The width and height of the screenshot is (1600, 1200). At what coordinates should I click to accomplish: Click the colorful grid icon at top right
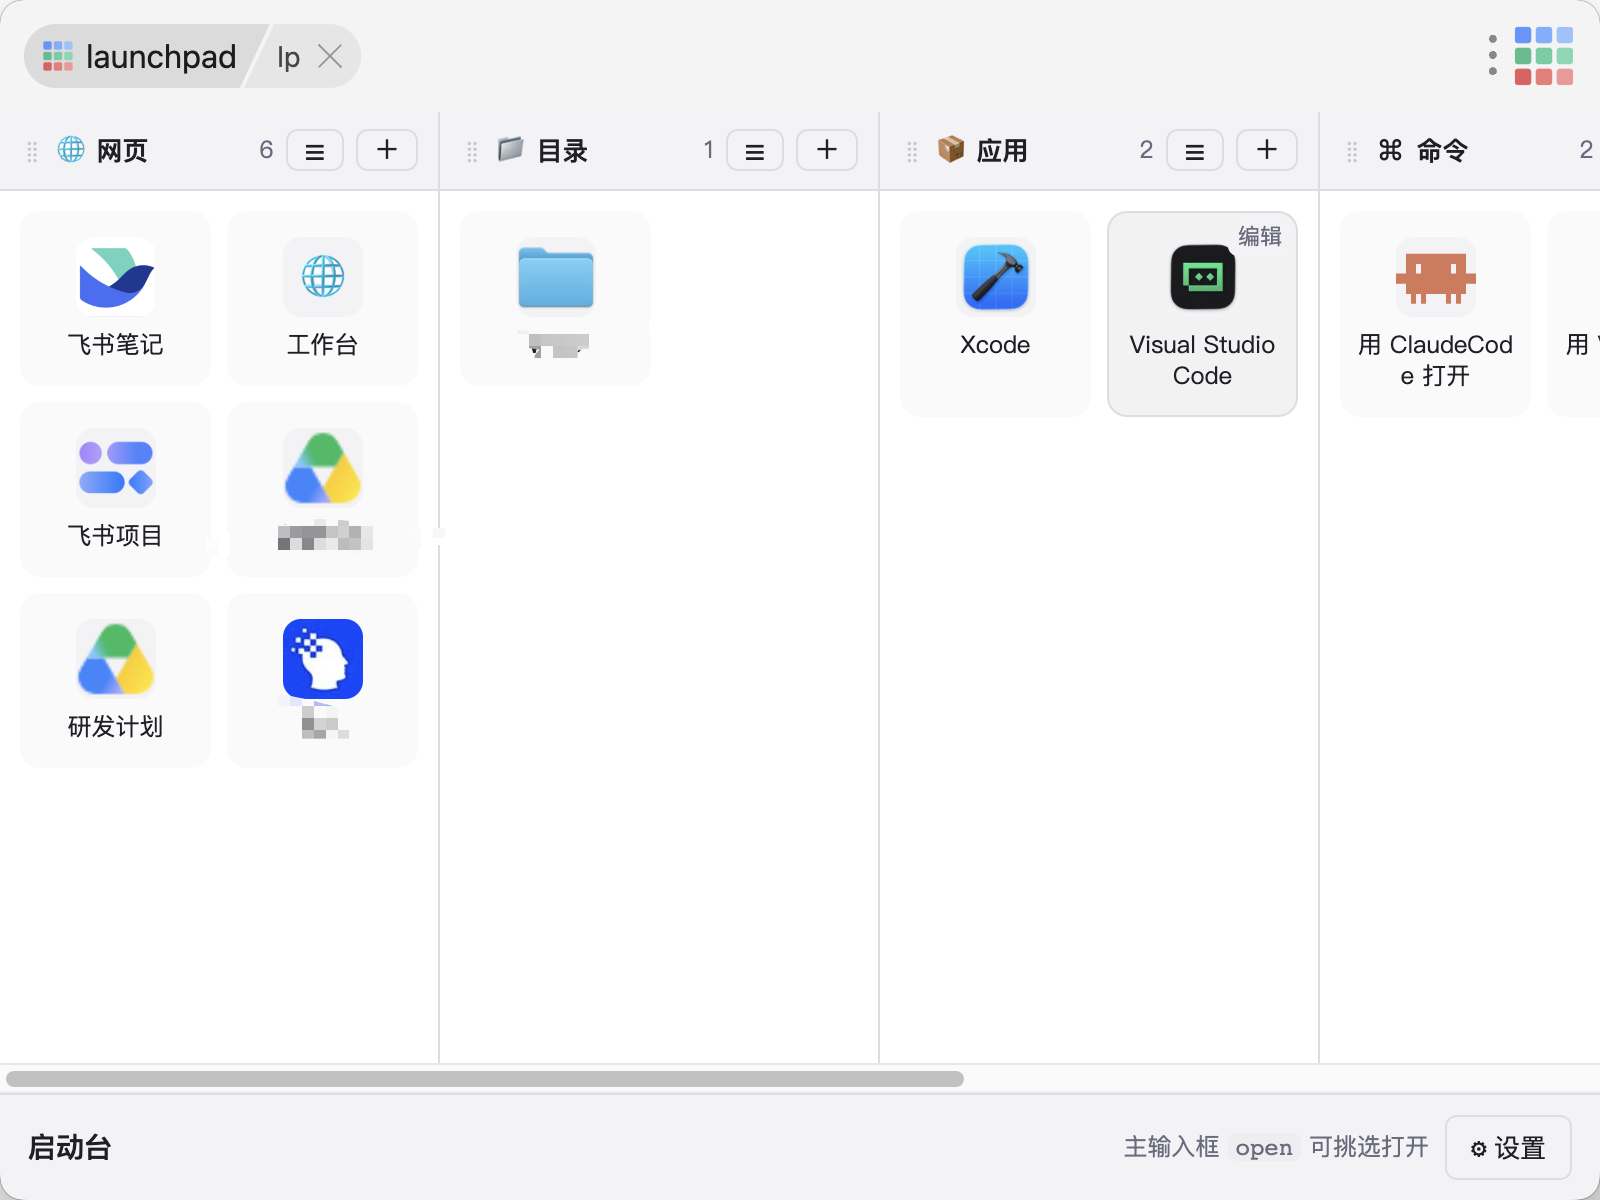coord(1543,56)
